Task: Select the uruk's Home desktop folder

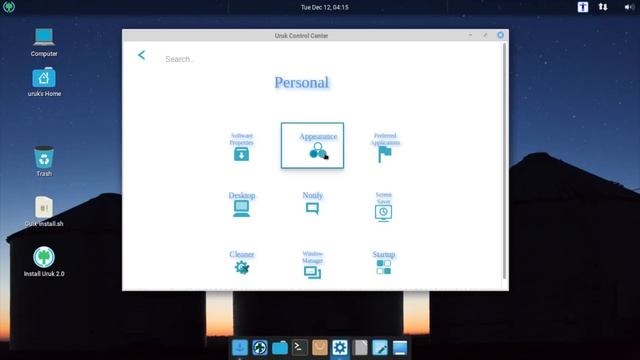Action: (x=44, y=82)
